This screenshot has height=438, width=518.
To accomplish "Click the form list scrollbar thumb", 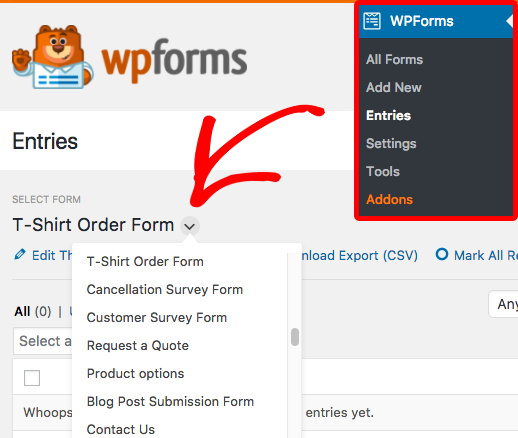I will [x=295, y=337].
